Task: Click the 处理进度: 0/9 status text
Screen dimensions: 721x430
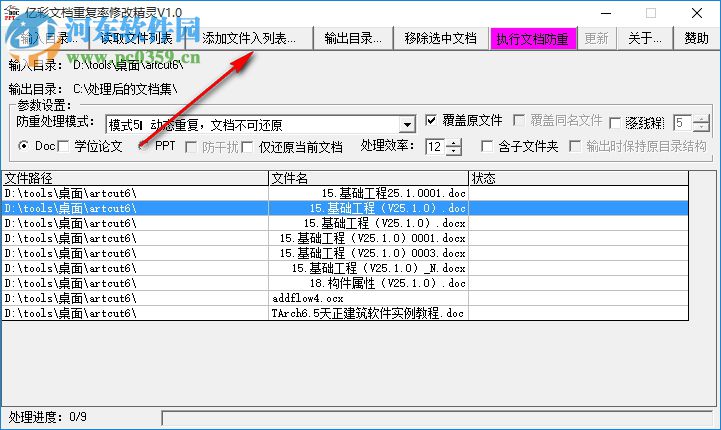Action: 47,417
